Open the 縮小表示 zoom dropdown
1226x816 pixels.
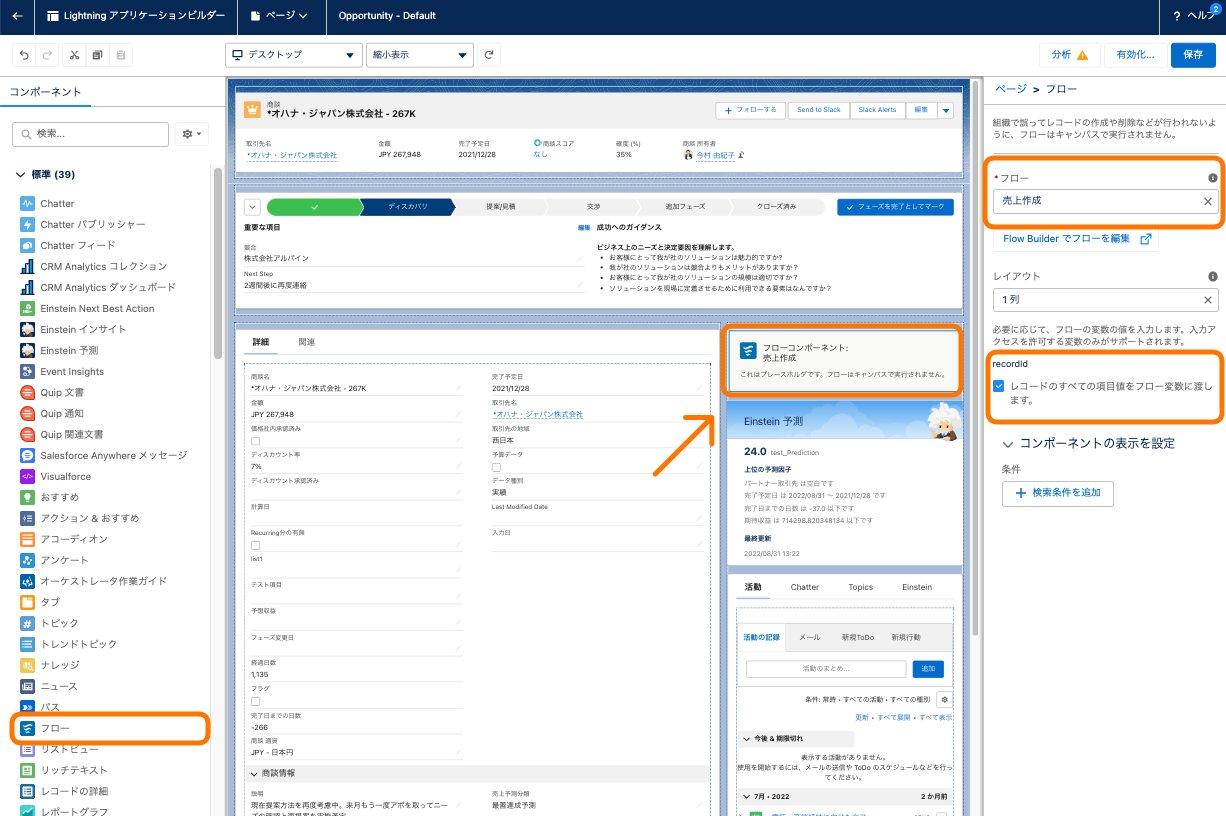(419, 55)
